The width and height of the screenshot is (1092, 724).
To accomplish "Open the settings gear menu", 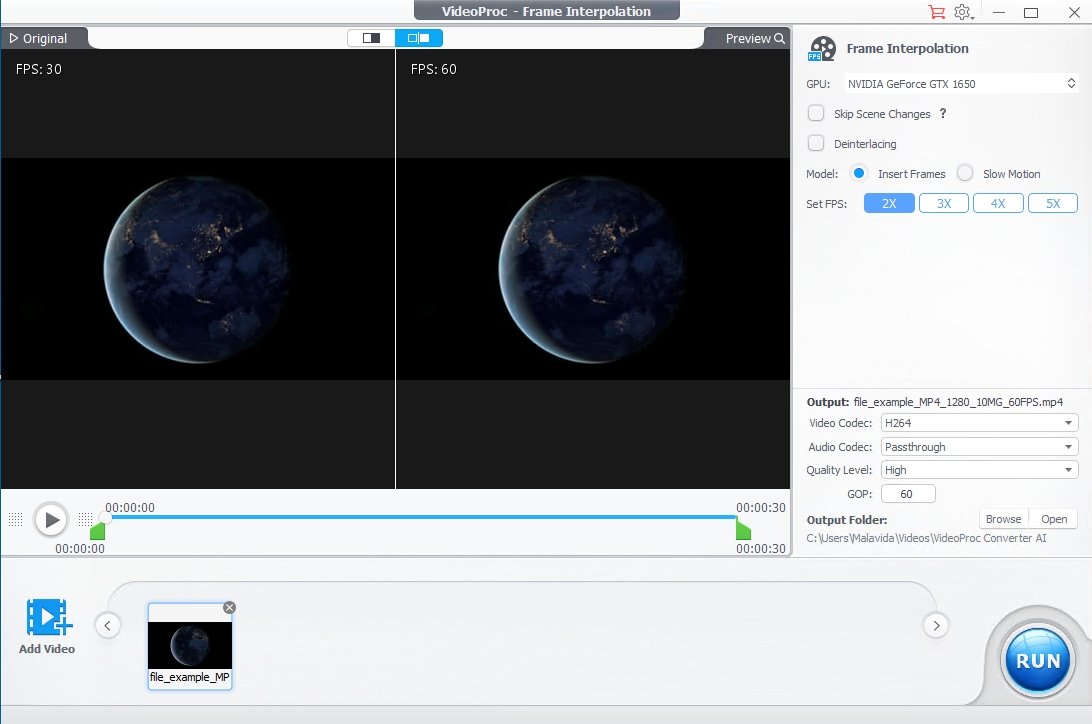I will [x=962, y=12].
